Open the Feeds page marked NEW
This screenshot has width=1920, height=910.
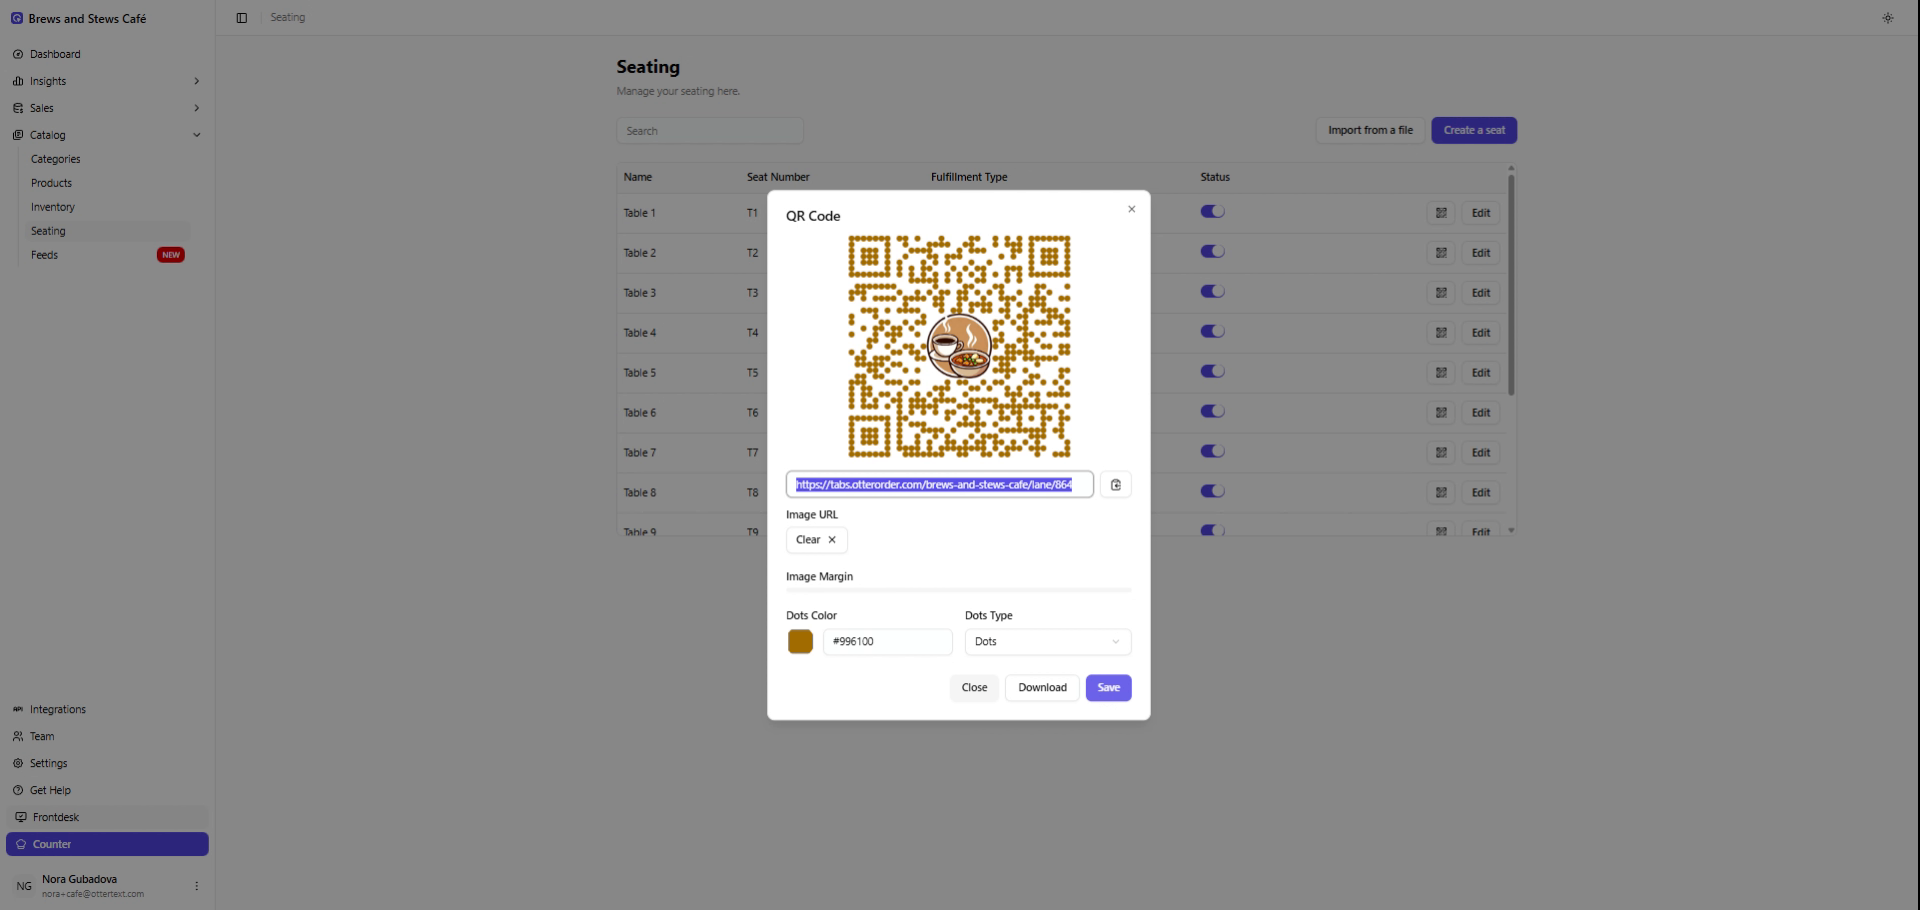pyautogui.click(x=44, y=255)
